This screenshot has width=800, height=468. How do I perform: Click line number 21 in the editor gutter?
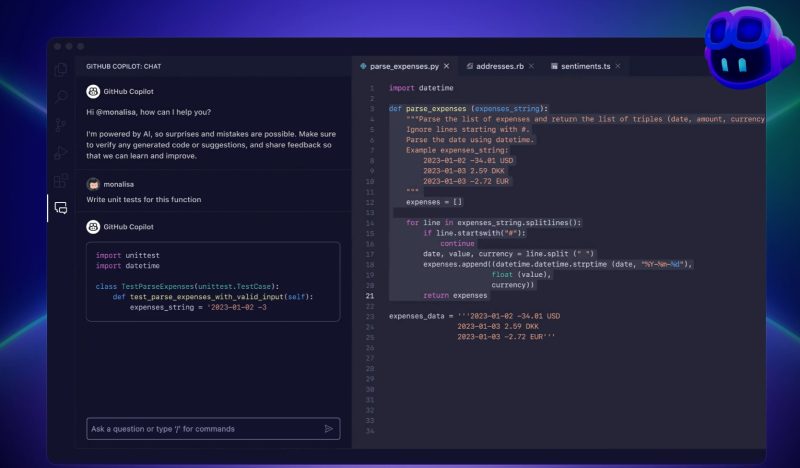[x=370, y=296]
